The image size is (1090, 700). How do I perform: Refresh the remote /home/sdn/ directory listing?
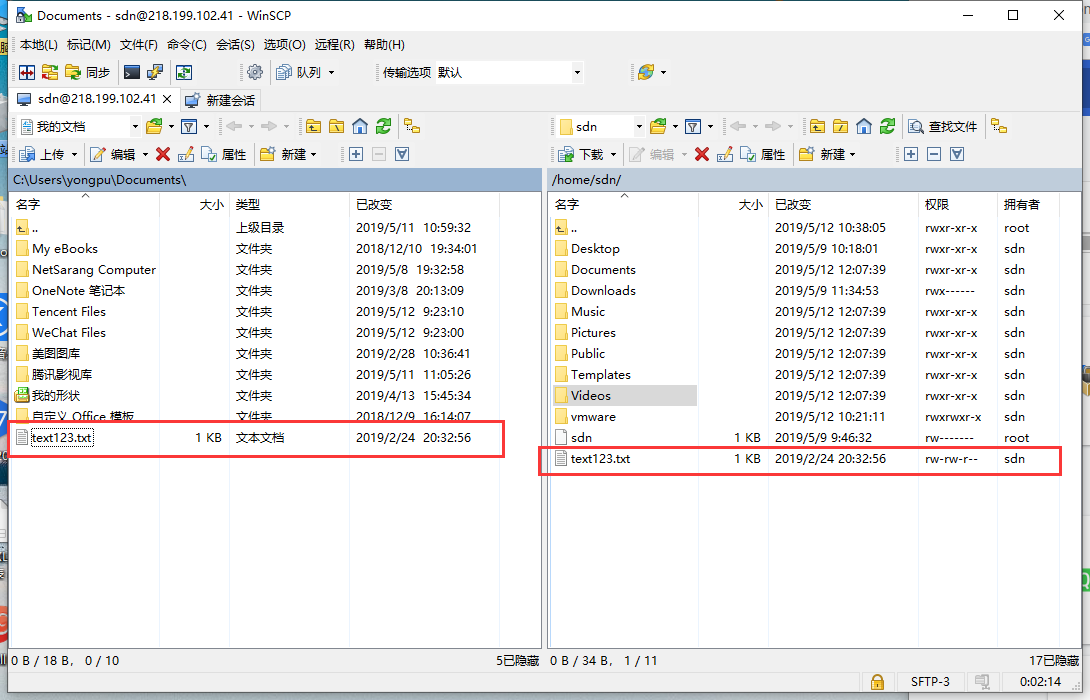coord(890,126)
